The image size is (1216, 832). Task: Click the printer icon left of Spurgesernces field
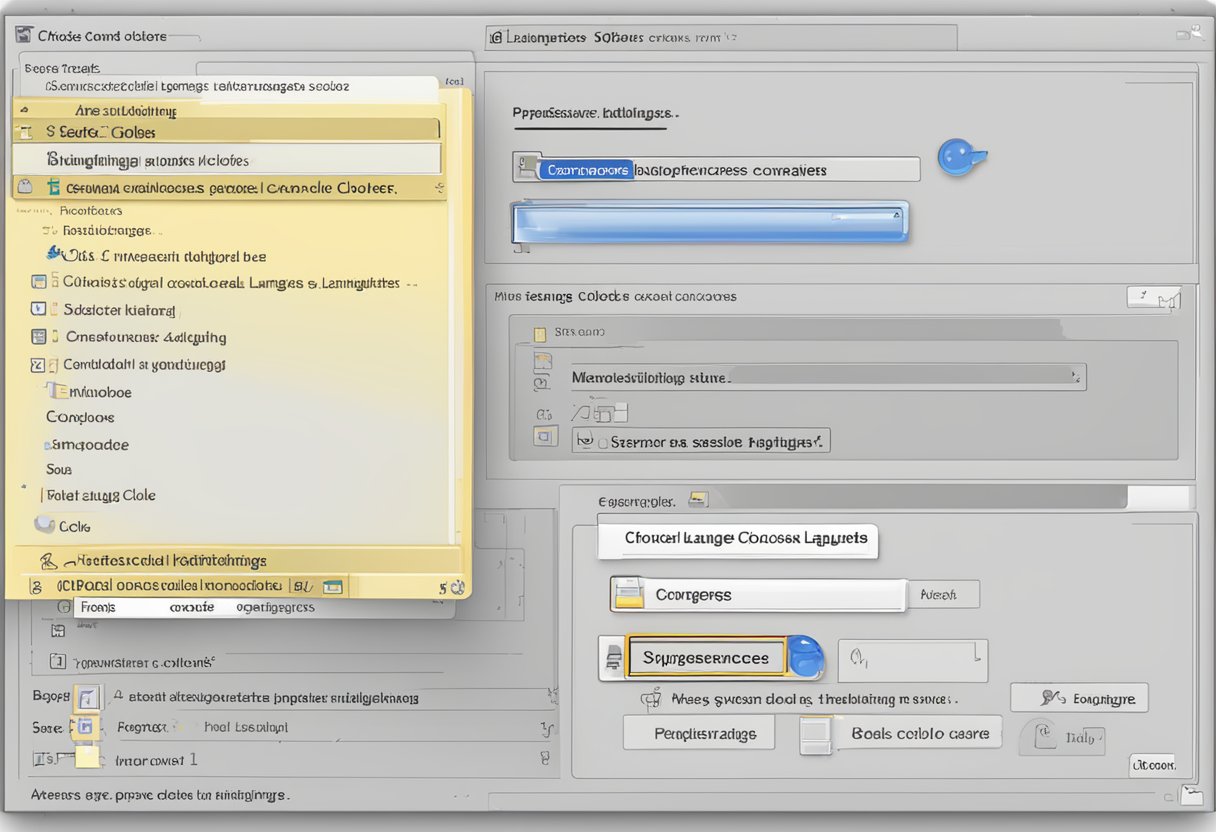(613, 658)
